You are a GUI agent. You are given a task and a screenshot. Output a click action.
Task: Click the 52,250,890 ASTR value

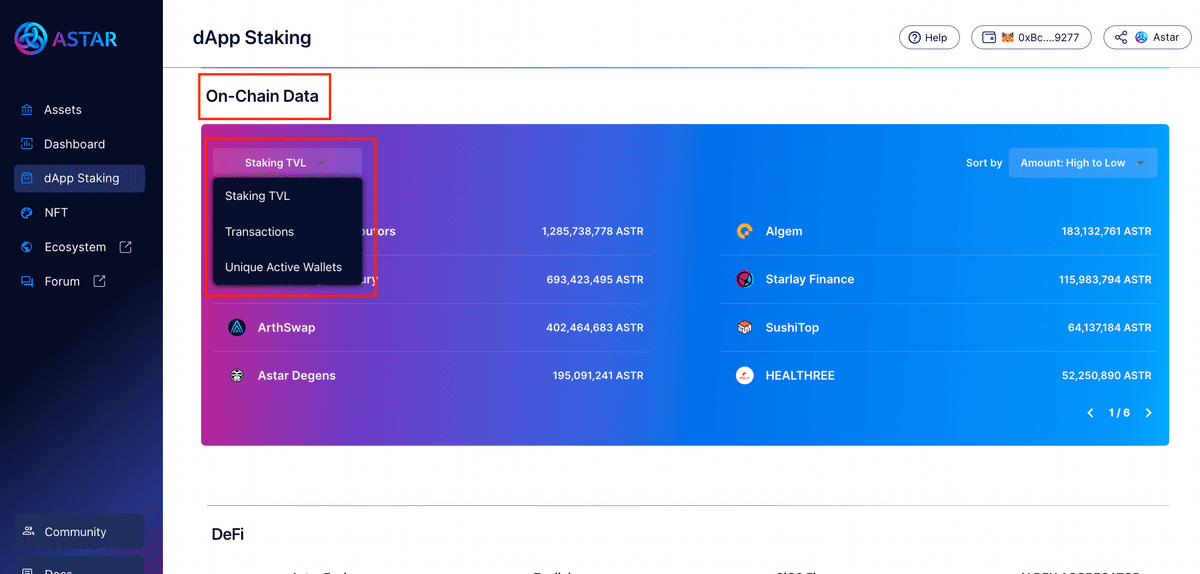tap(1109, 376)
